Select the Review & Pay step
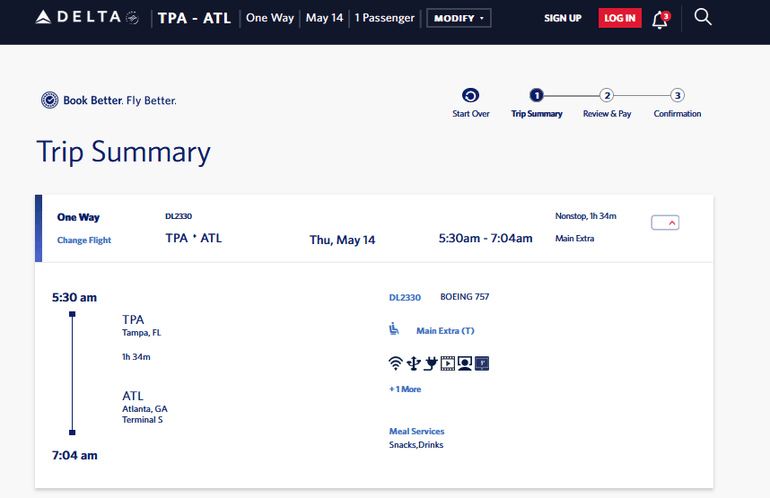Image resolution: width=770 pixels, height=498 pixels. point(606,96)
